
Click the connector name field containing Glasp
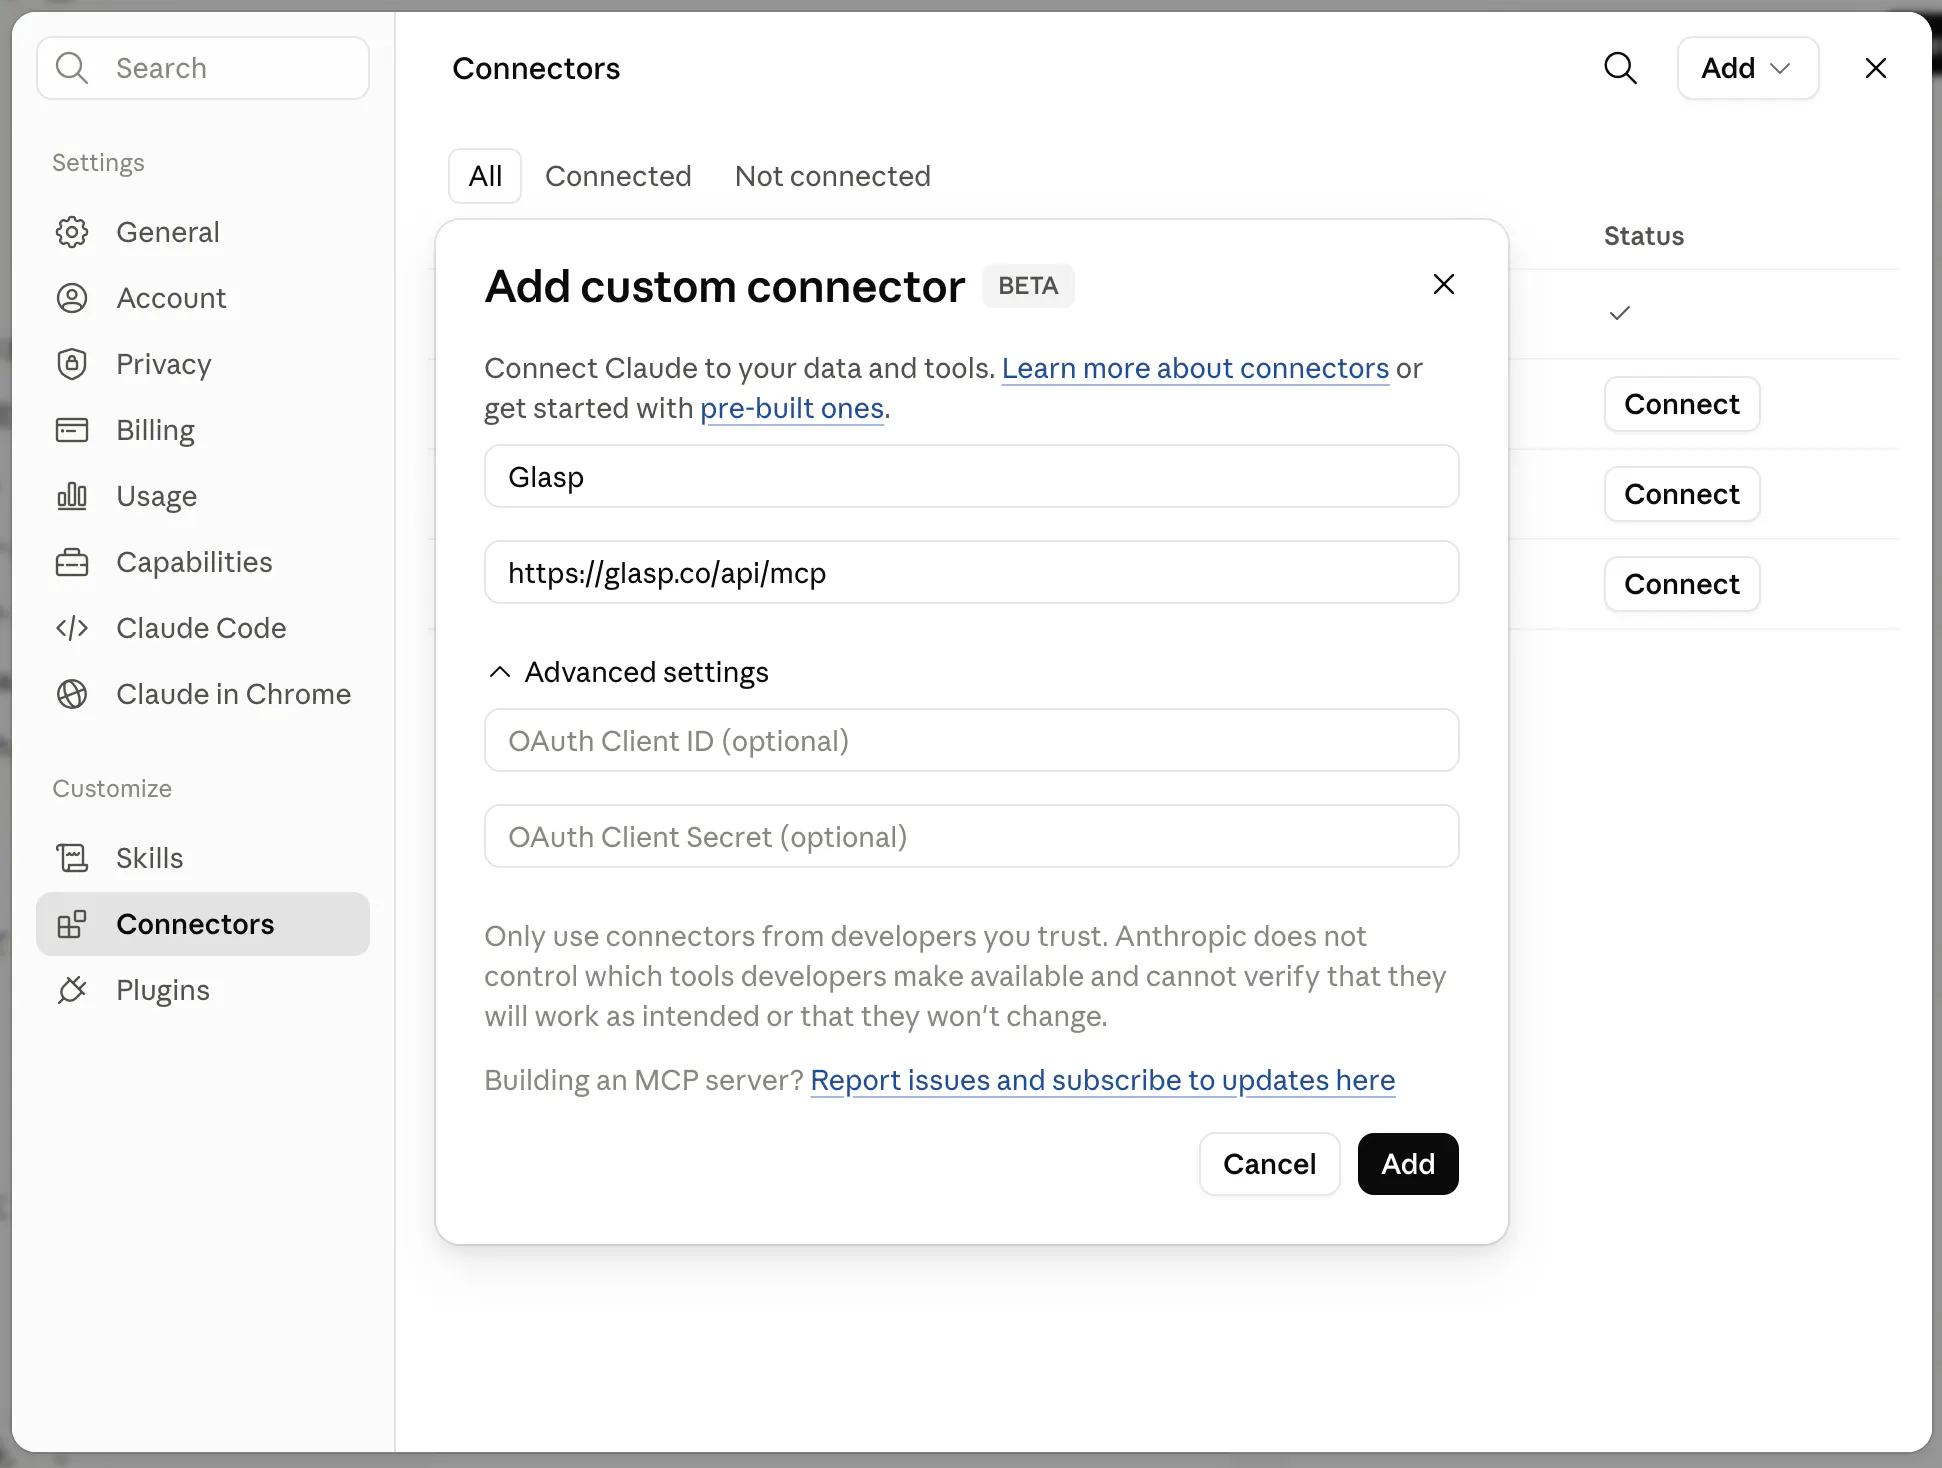pos(971,477)
